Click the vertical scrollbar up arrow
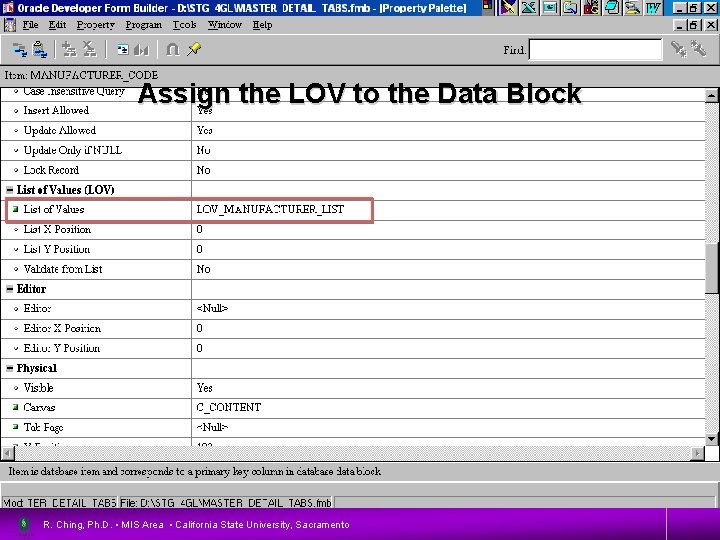Screen dimensions: 720x540 coord(711,96)
